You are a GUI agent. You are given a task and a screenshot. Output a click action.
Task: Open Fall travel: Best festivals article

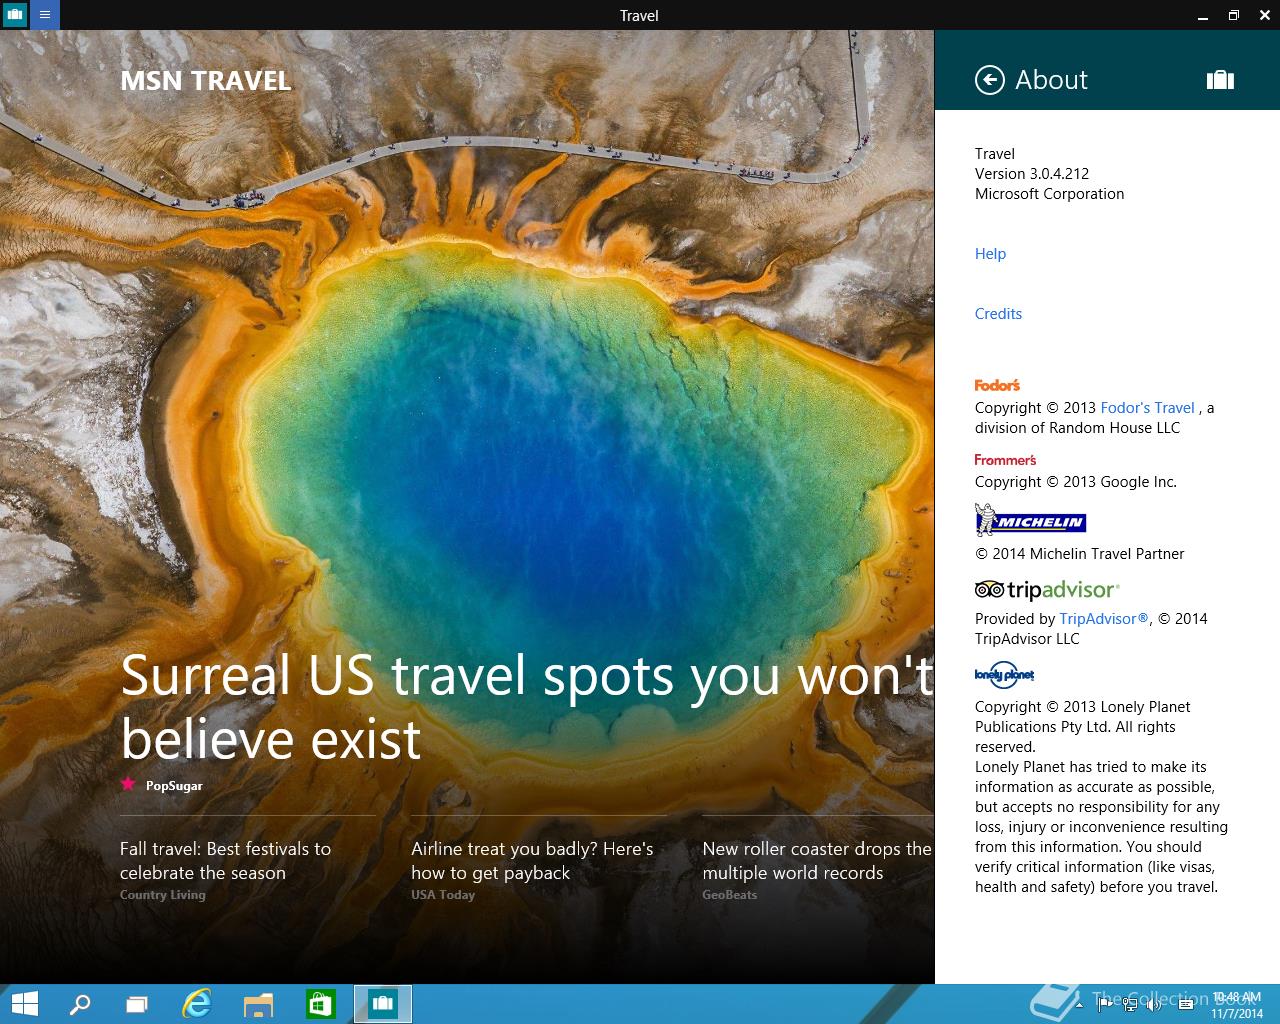tap(225, 861)
